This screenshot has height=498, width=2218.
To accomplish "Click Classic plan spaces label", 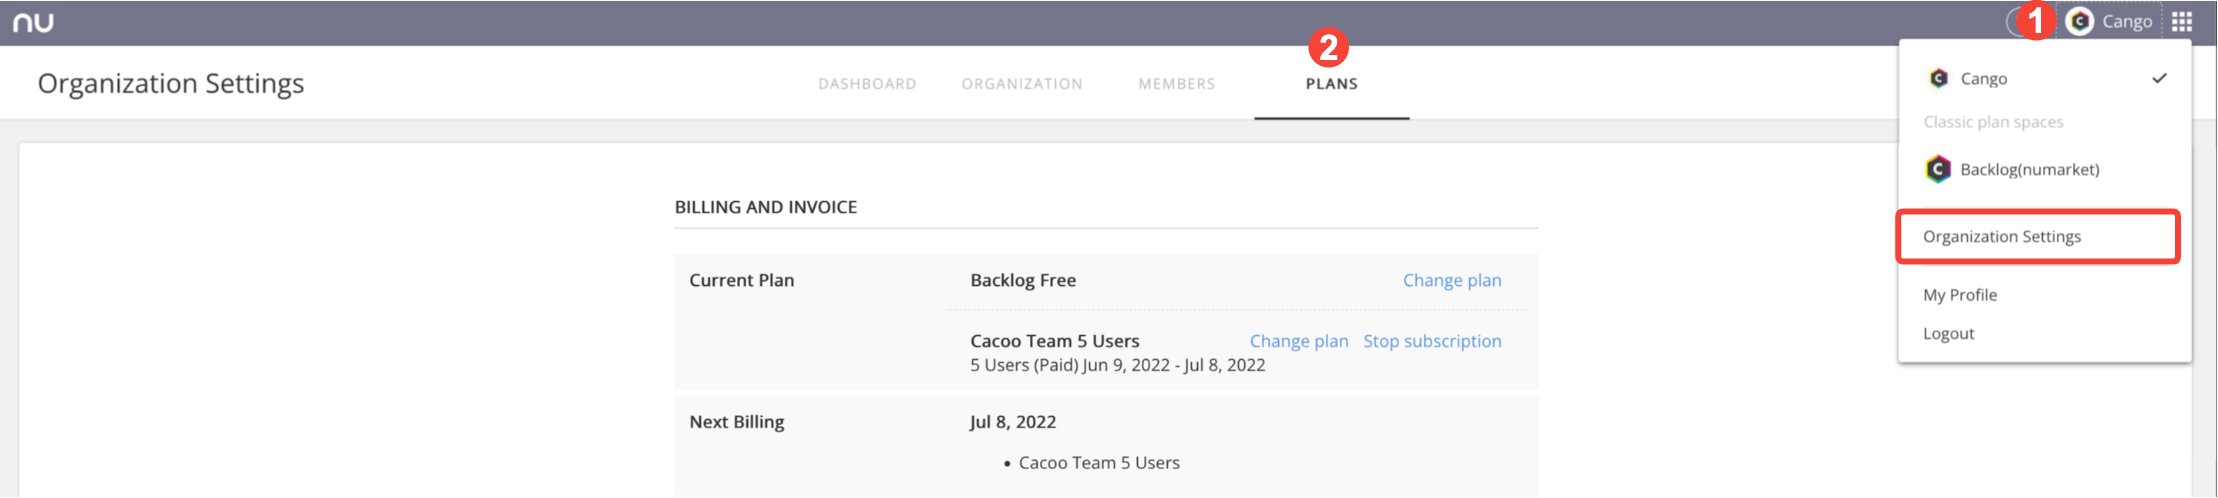I will tap(1993, 122).
